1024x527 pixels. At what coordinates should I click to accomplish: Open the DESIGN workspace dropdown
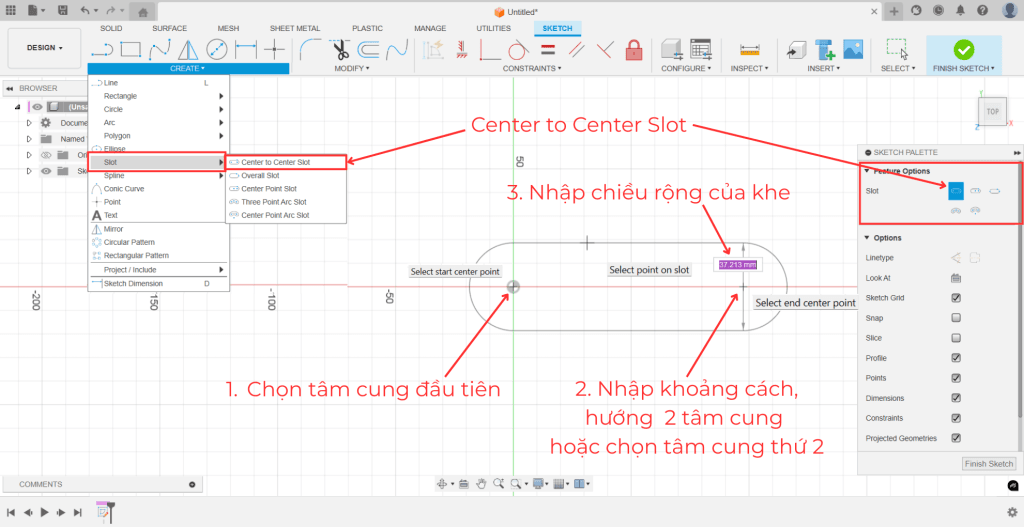click(44, 48)
